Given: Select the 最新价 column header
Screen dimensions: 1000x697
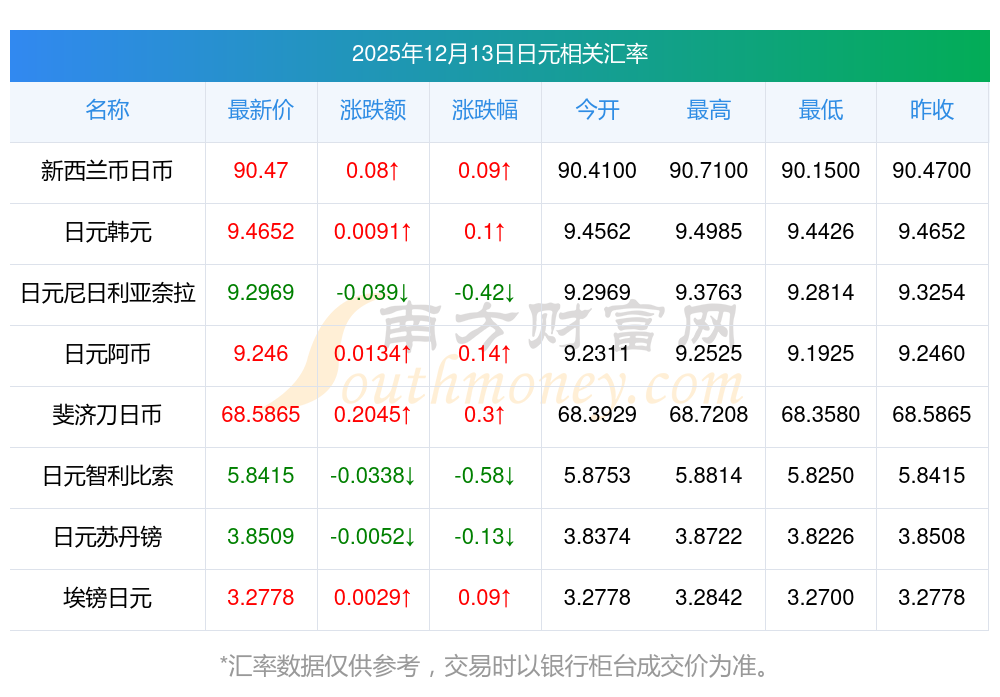Looking at the screenshot, I should [x=261, y=110].
